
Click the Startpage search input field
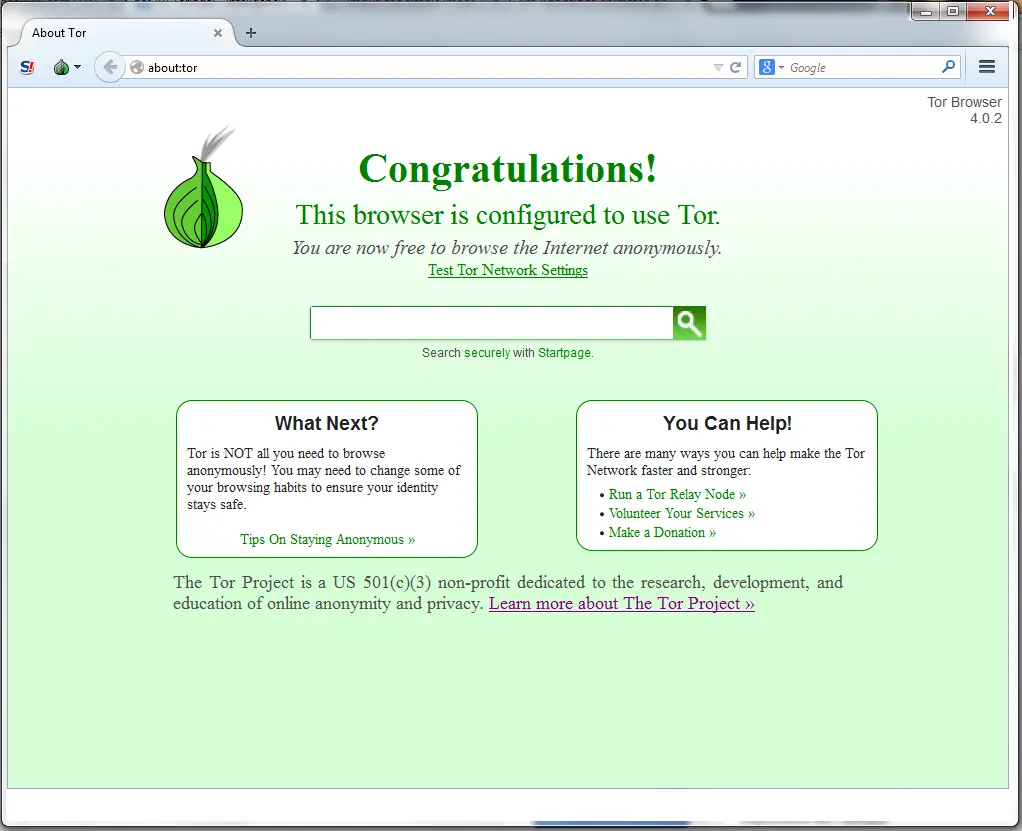[x=491, y=323]
